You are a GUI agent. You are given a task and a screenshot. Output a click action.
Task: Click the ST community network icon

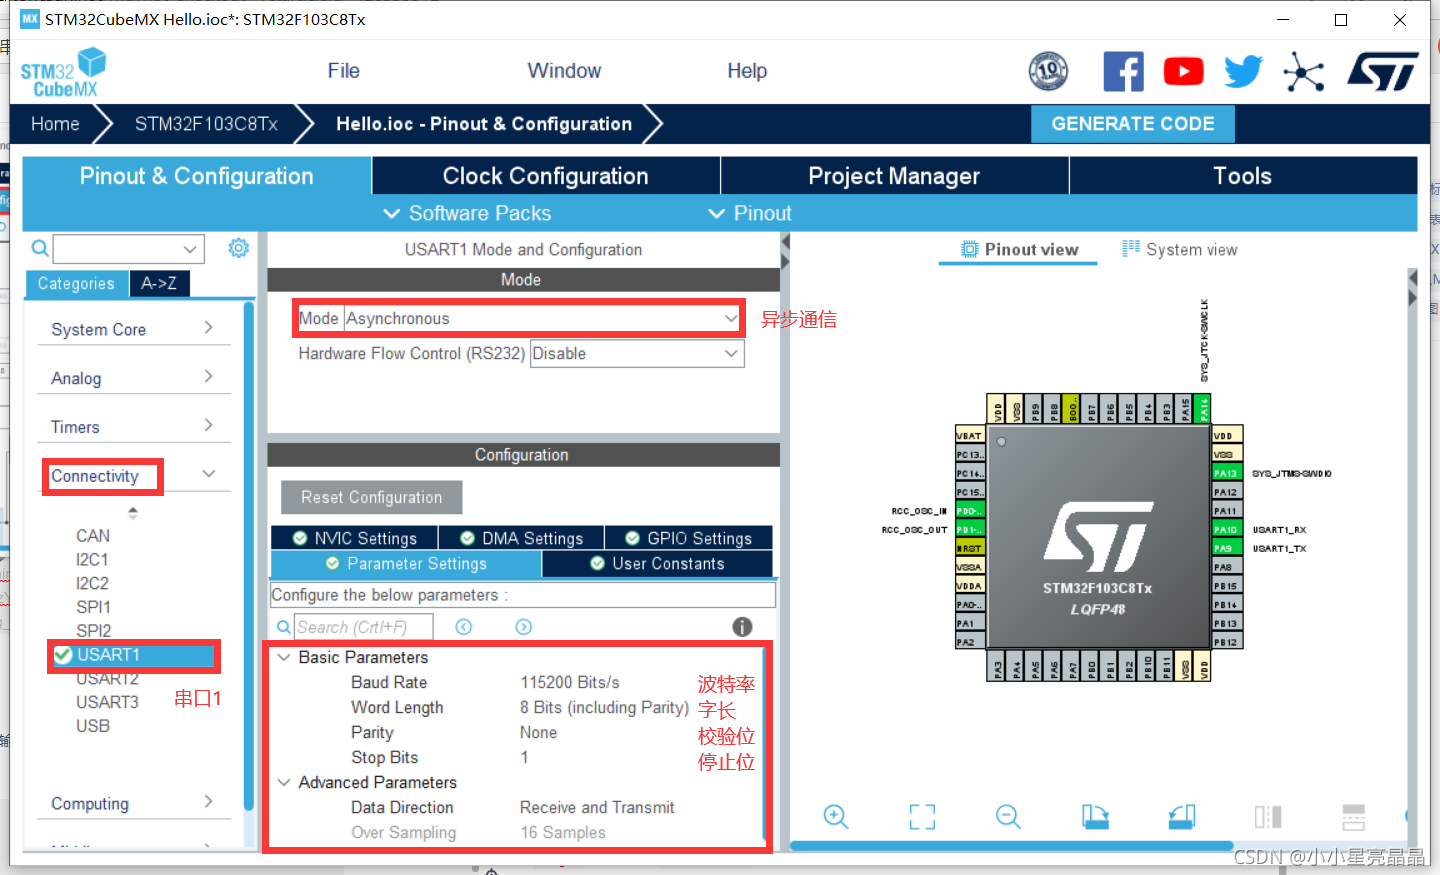(x=1304, y=72)
